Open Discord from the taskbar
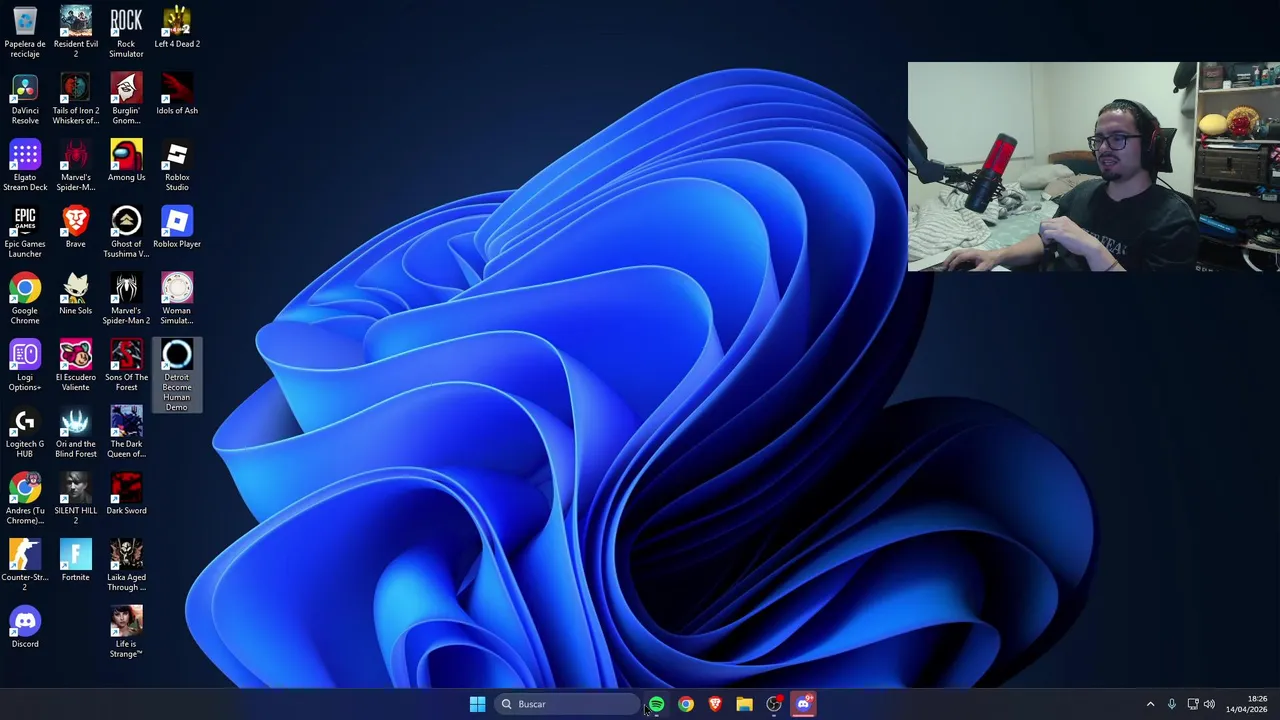The image size is (1280, 720). click(803, 704)
